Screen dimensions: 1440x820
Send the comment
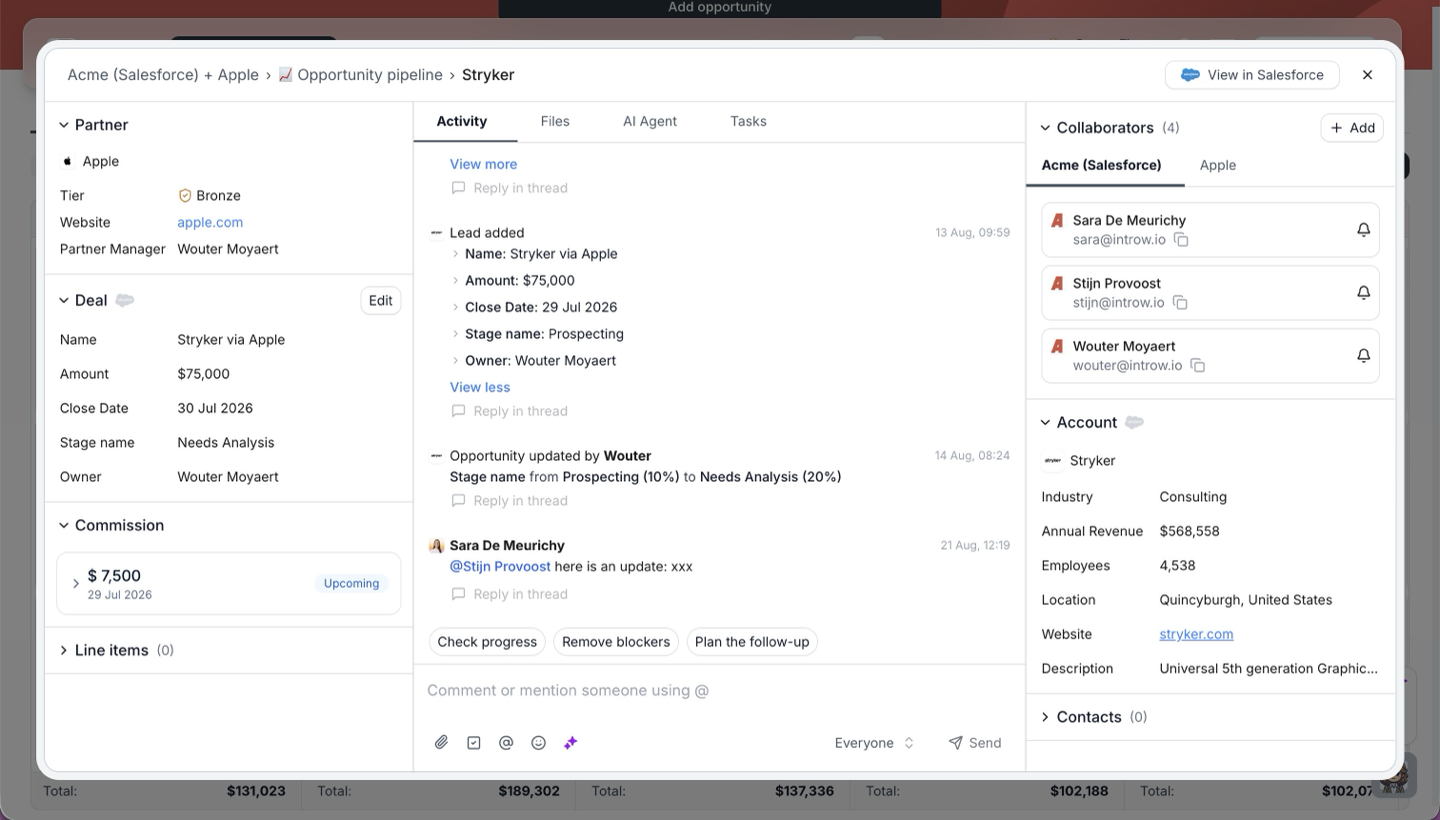pyautogui.click(x=975, y=743)
